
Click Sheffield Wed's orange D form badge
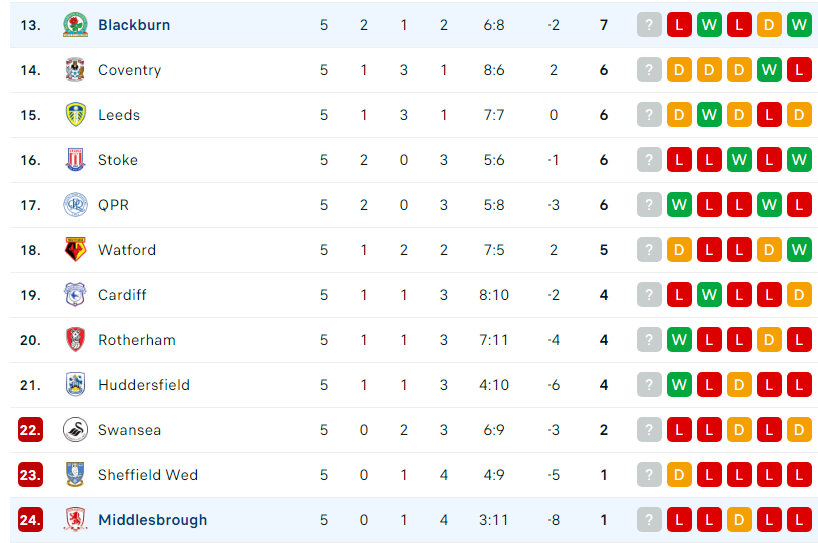click(679, 475)
